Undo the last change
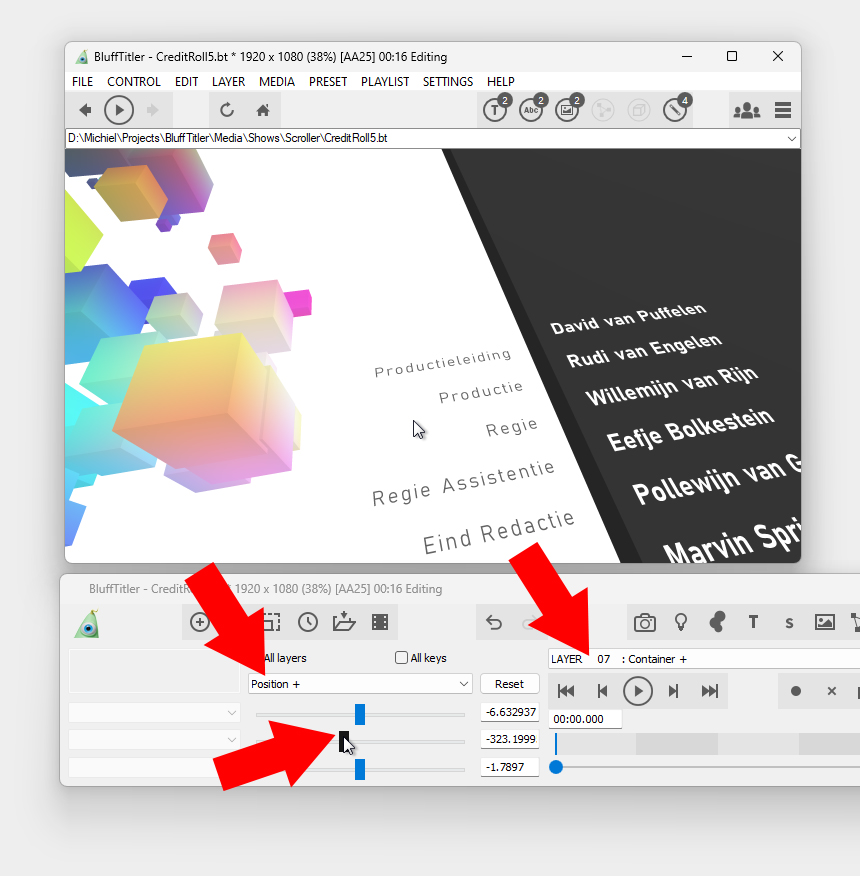This screenshot has height=876, width=860. point(494,622)
